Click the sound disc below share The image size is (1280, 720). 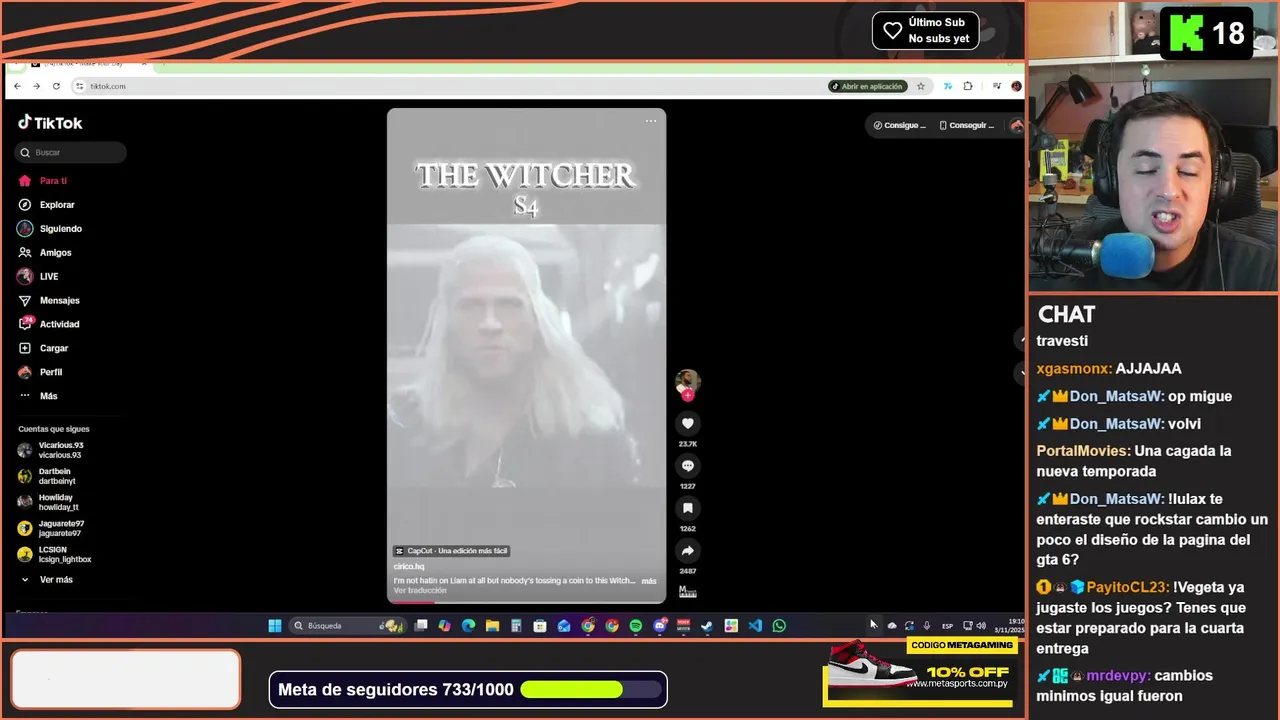click(687, 591)
